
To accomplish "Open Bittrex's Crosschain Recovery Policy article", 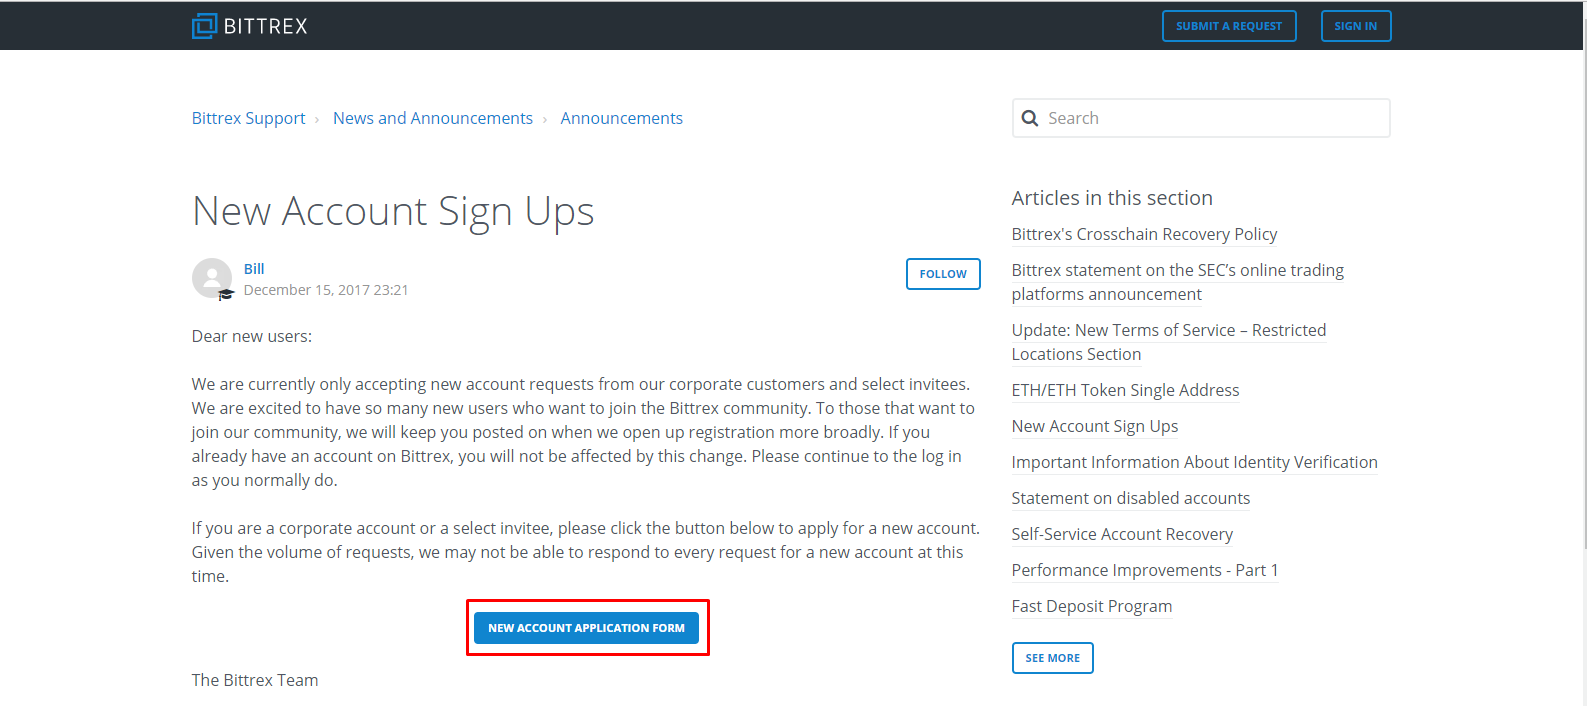I will coord(1144,234).
